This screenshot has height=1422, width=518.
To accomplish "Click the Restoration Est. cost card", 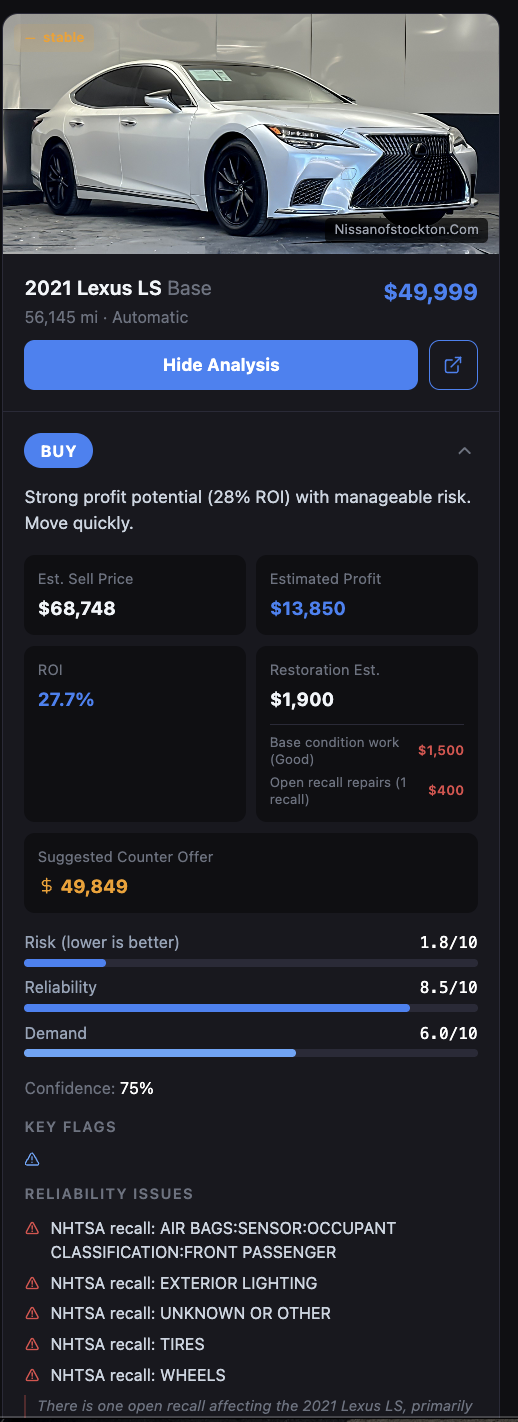I will (367, 734).
